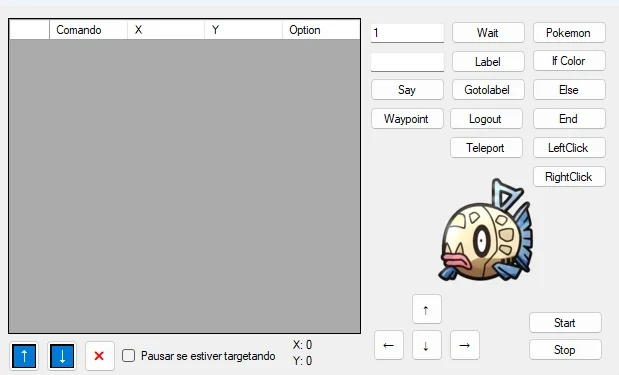Click the blank row-selector header cell

click(30, 30)
